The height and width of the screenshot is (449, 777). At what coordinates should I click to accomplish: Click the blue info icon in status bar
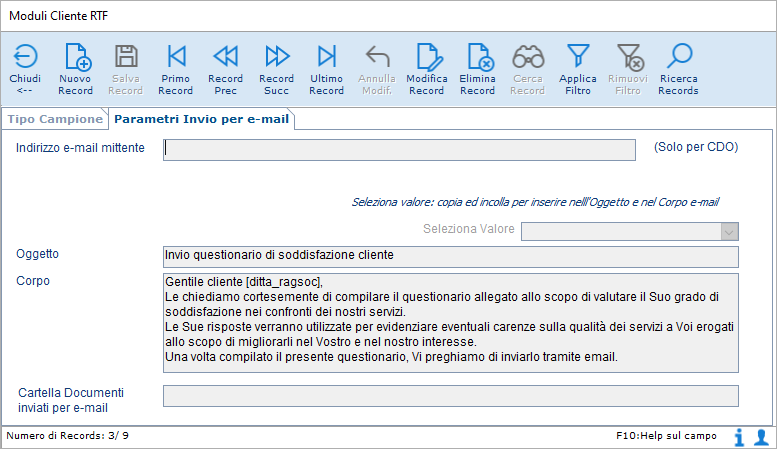click(739, 437)
